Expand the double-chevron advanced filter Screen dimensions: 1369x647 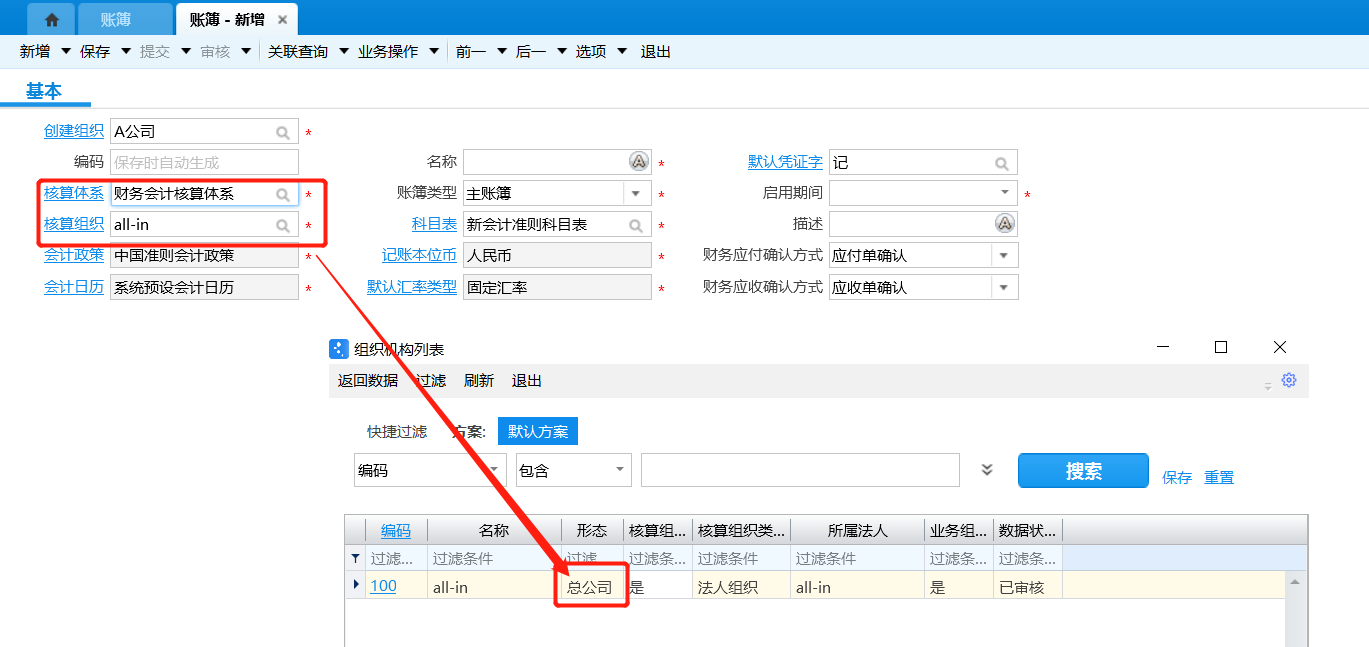pyautogui.click(x=987, y=470)
